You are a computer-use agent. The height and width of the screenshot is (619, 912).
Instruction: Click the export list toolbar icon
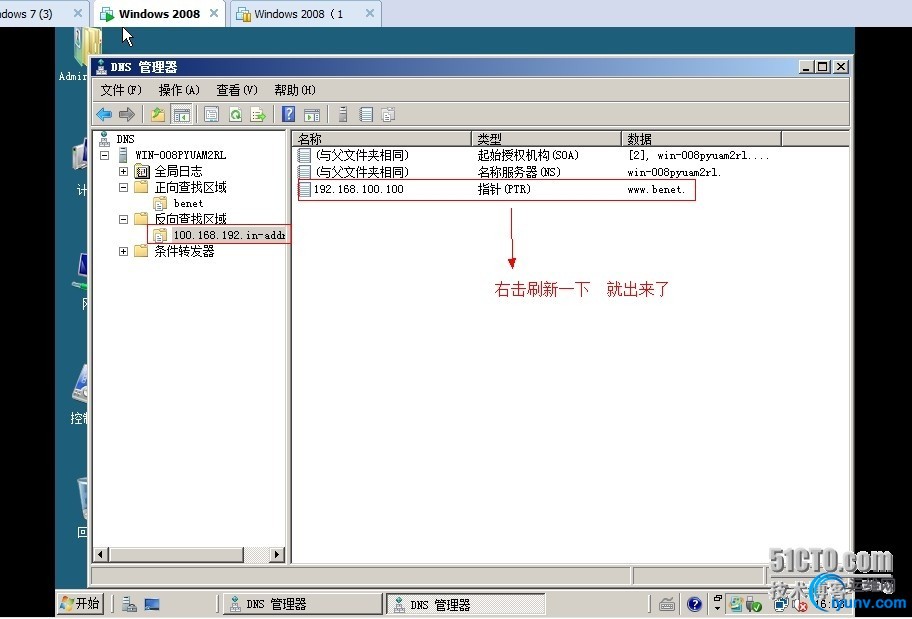258,114
